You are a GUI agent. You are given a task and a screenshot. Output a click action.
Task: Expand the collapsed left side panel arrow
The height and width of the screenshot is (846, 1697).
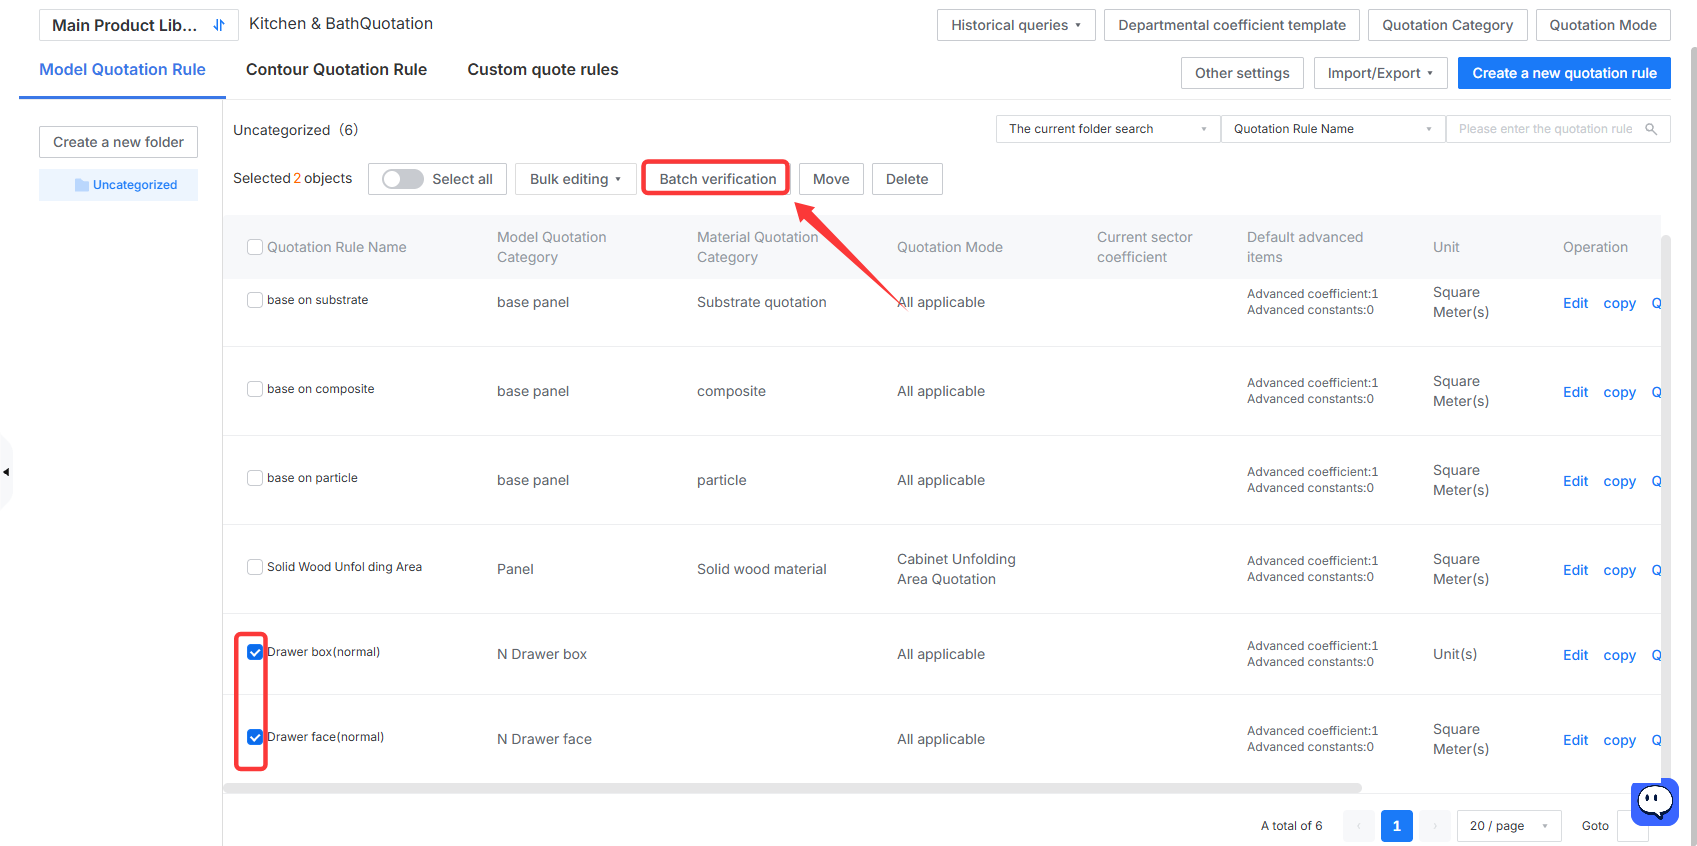coord(6,472)
